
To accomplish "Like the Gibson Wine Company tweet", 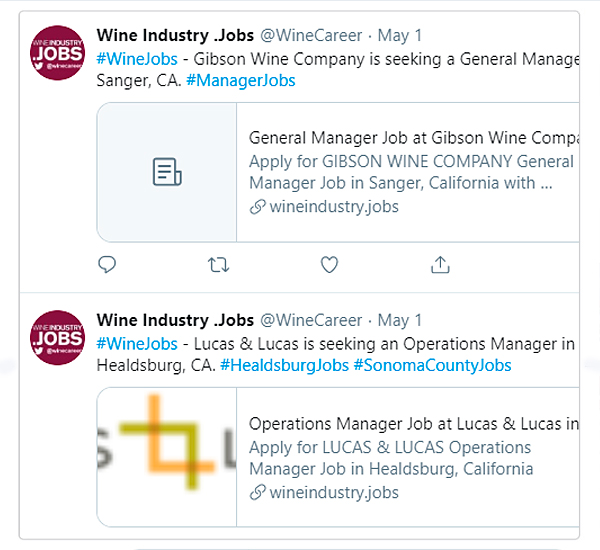I will [x=329, y=265].
